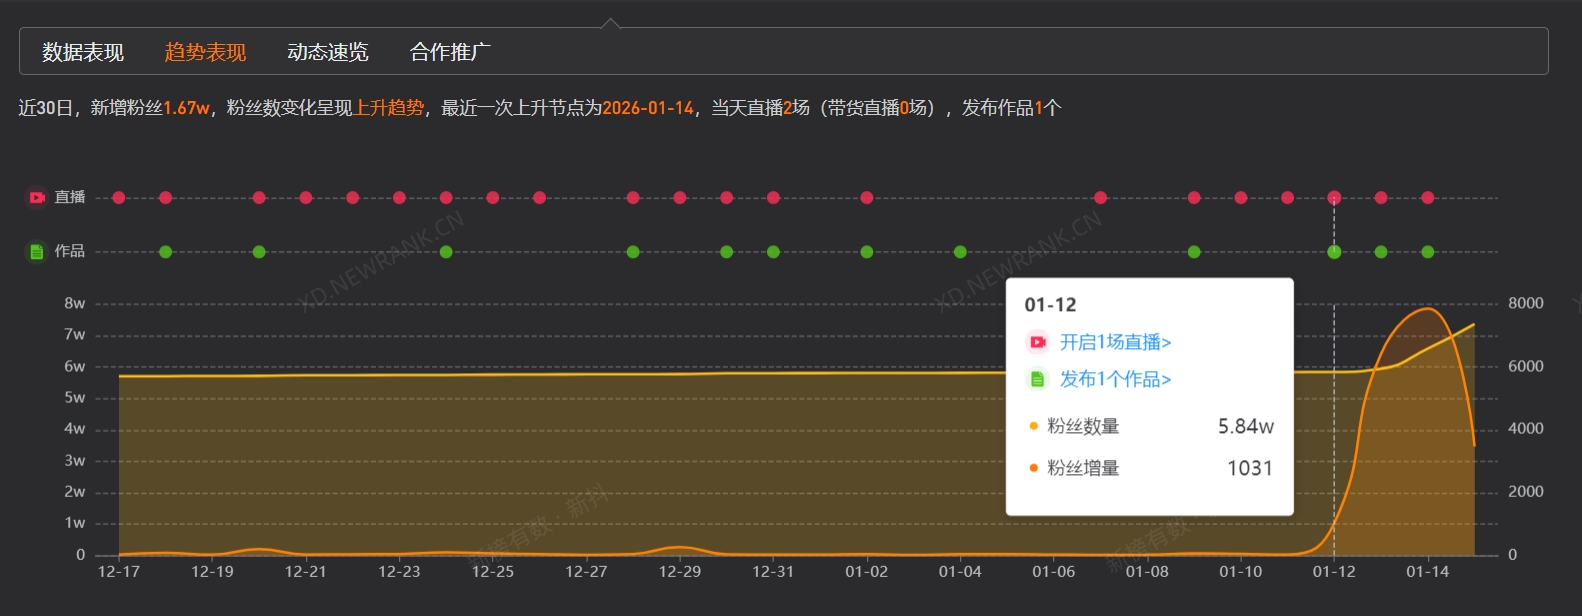Click the green 作品 legend icon

37,252
